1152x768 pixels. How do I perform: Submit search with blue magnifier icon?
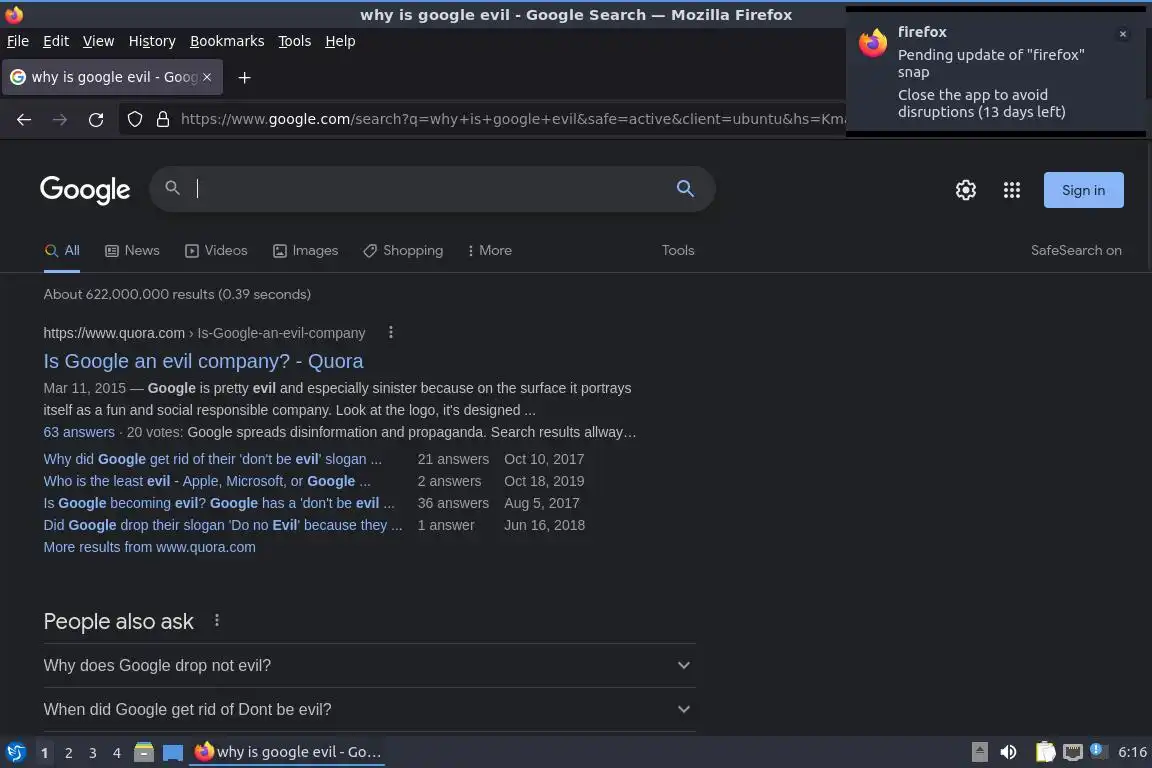685,188
